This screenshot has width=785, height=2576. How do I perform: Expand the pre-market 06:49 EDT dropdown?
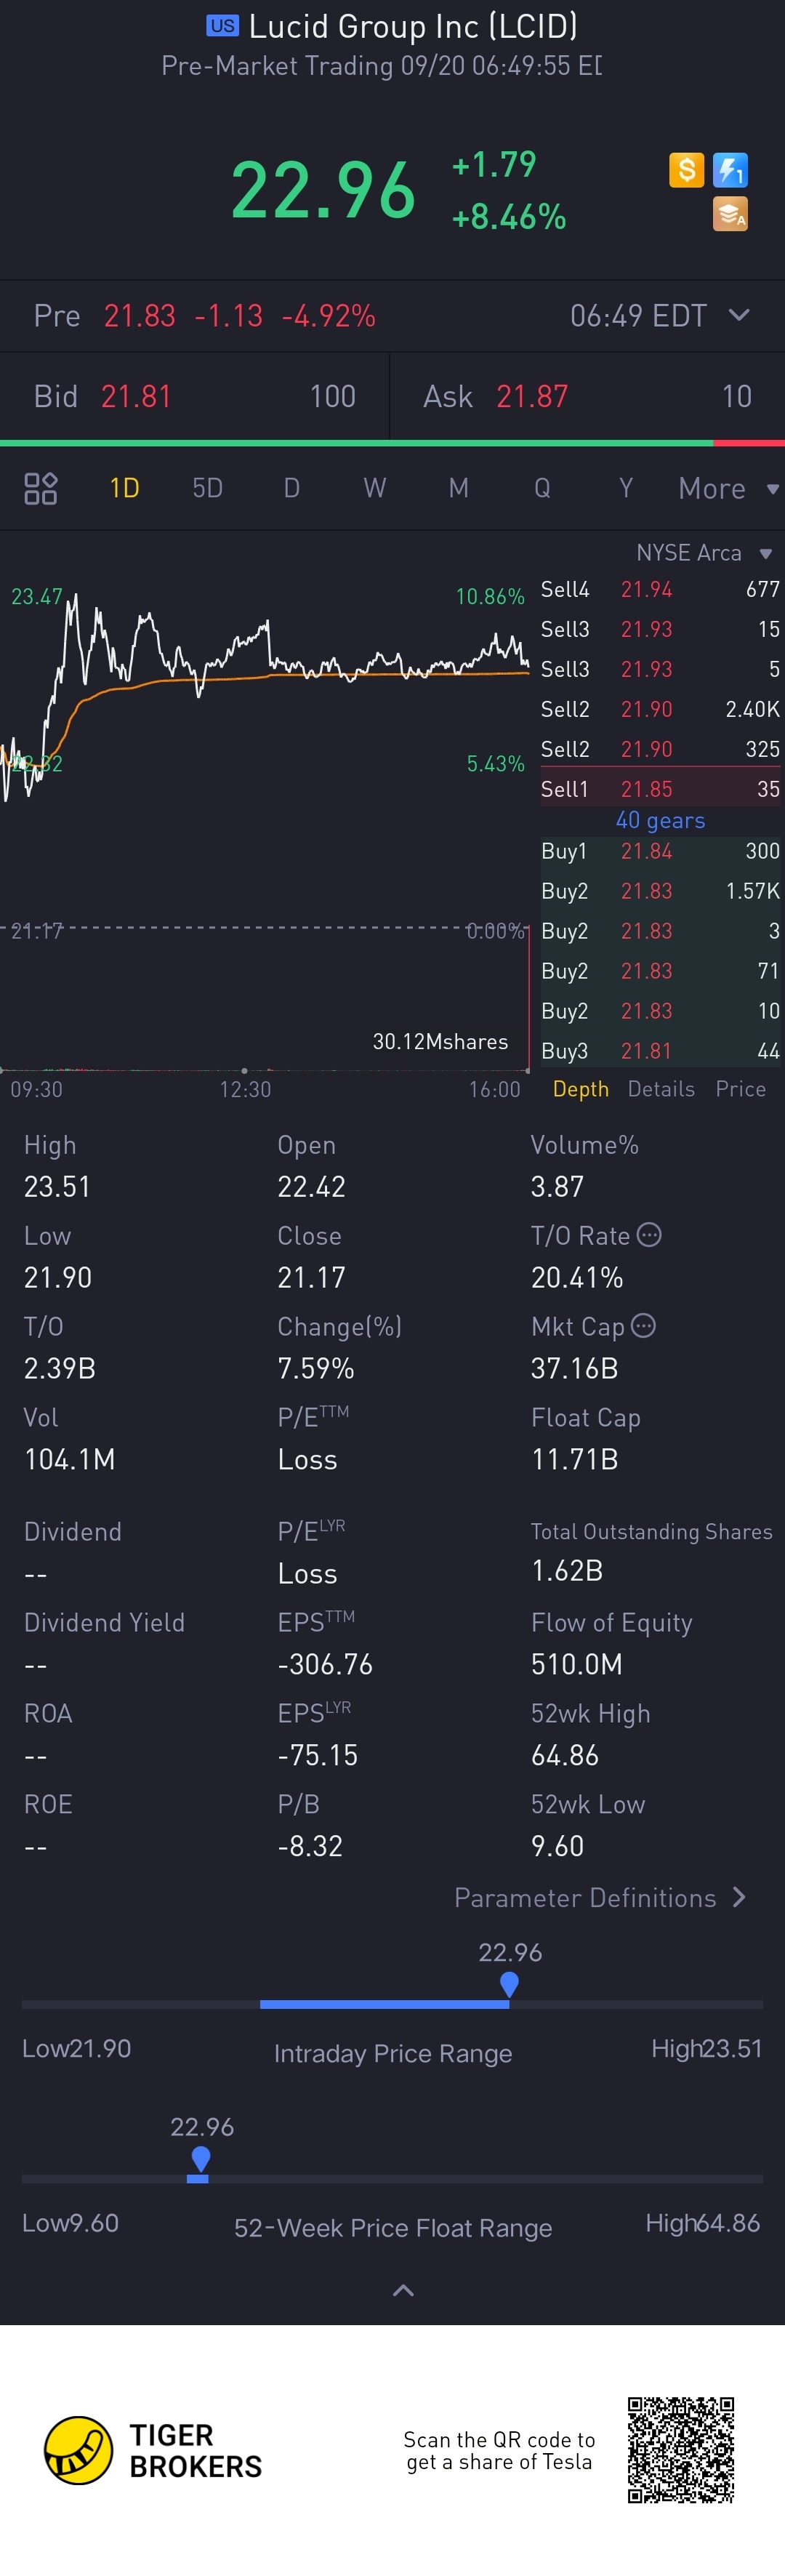739,315
